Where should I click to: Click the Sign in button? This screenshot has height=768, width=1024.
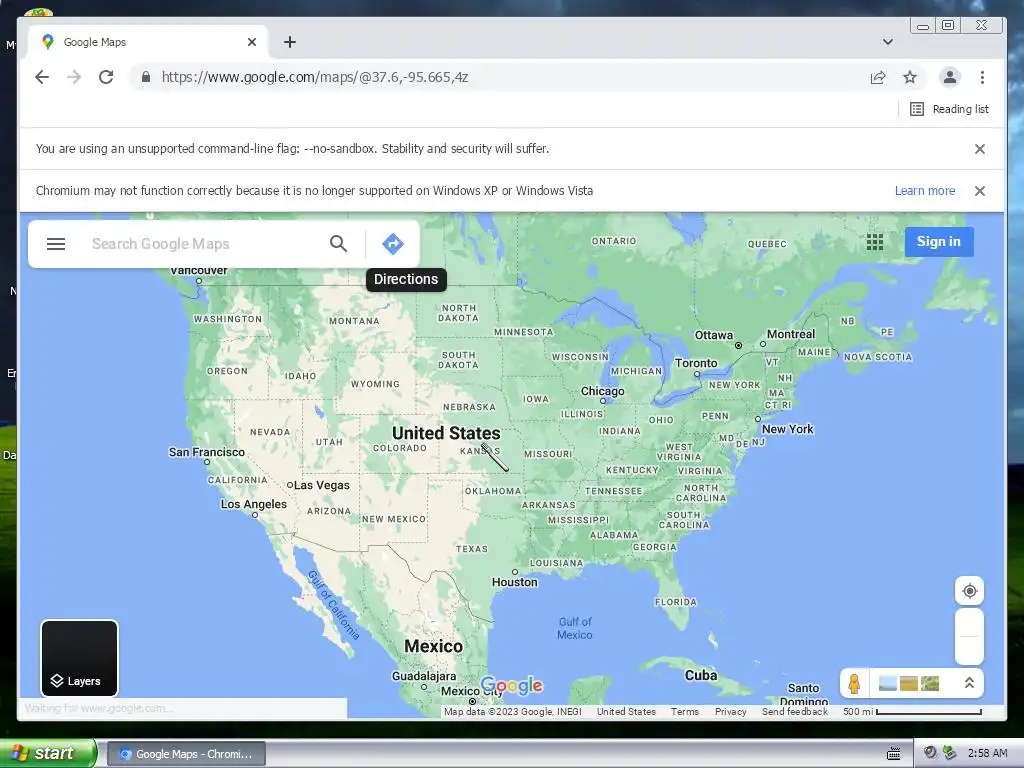tap(938, 242)
